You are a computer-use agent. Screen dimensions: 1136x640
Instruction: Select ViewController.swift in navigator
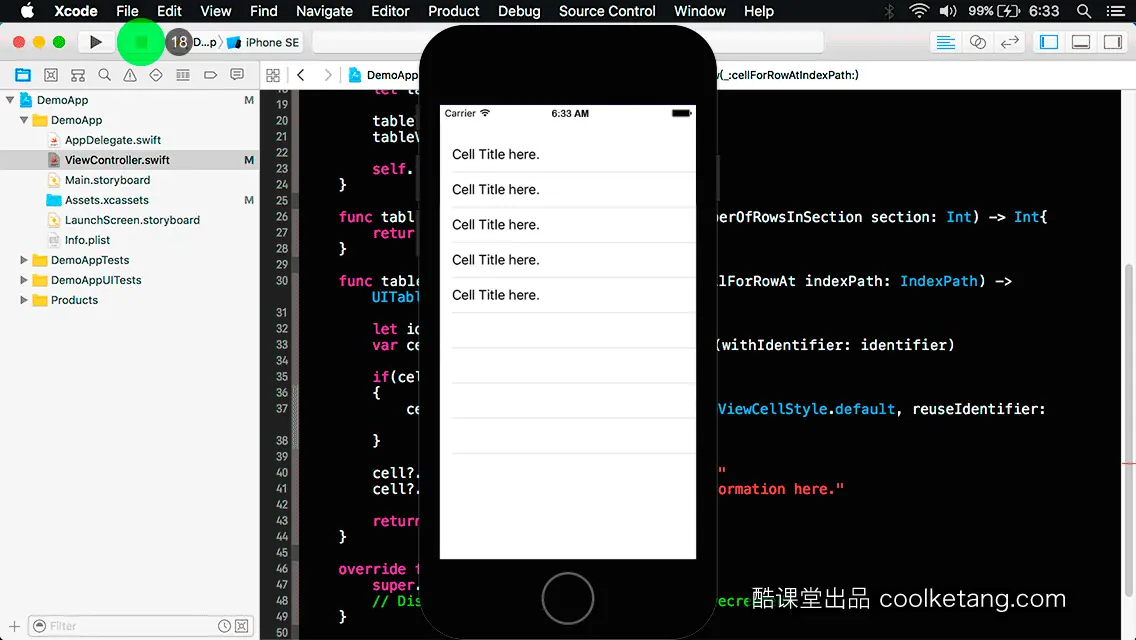[117, 160]
